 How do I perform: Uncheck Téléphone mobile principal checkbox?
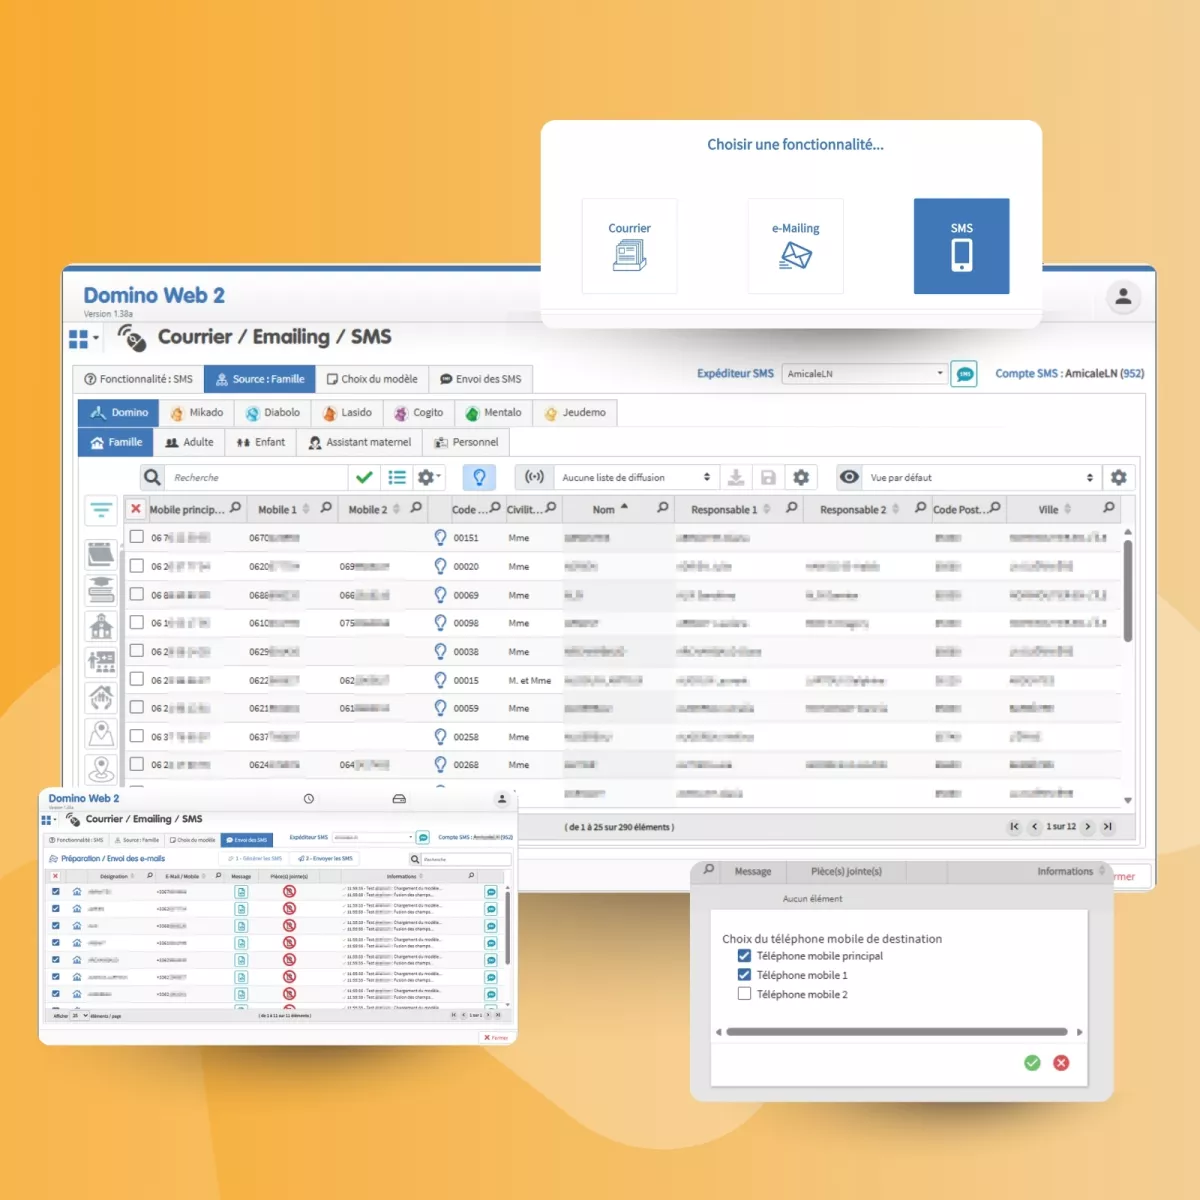744,956
